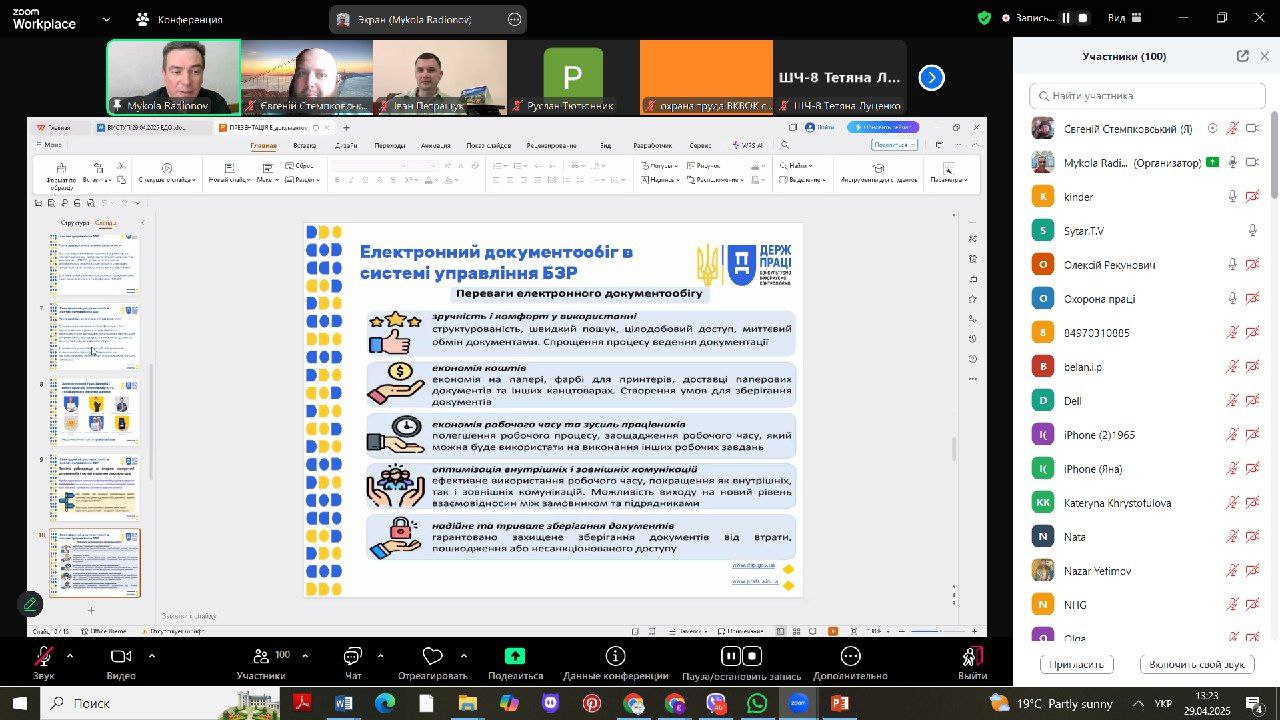
Task: Click the zoom slider in presentation status bar
Action: coord(940,631)
